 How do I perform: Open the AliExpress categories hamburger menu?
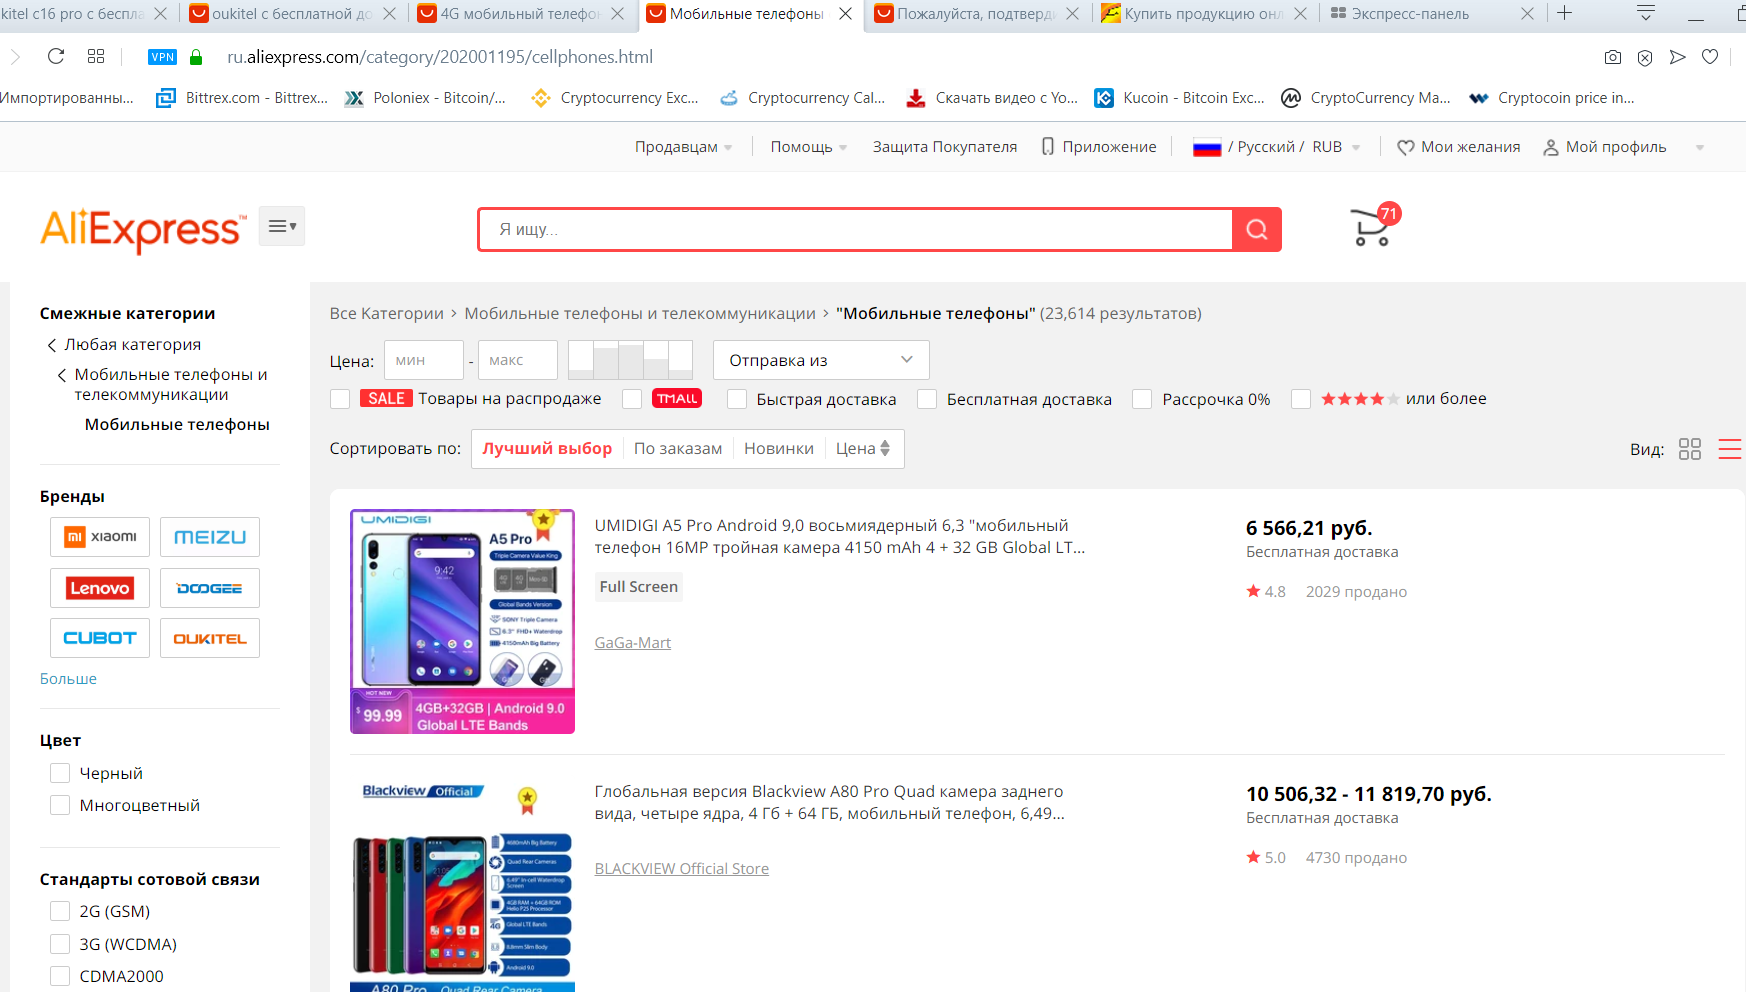tap(282, 226)
